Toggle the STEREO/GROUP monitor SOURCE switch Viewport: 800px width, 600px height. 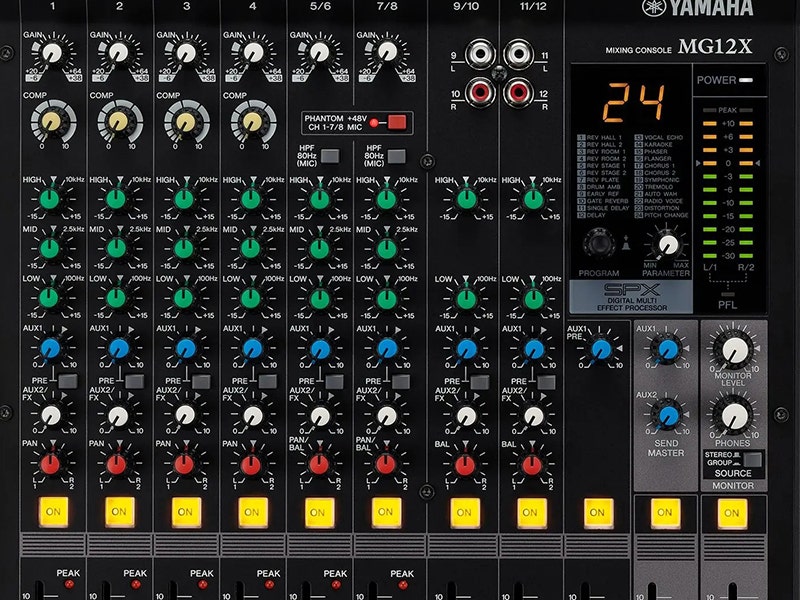pos(753,459)
